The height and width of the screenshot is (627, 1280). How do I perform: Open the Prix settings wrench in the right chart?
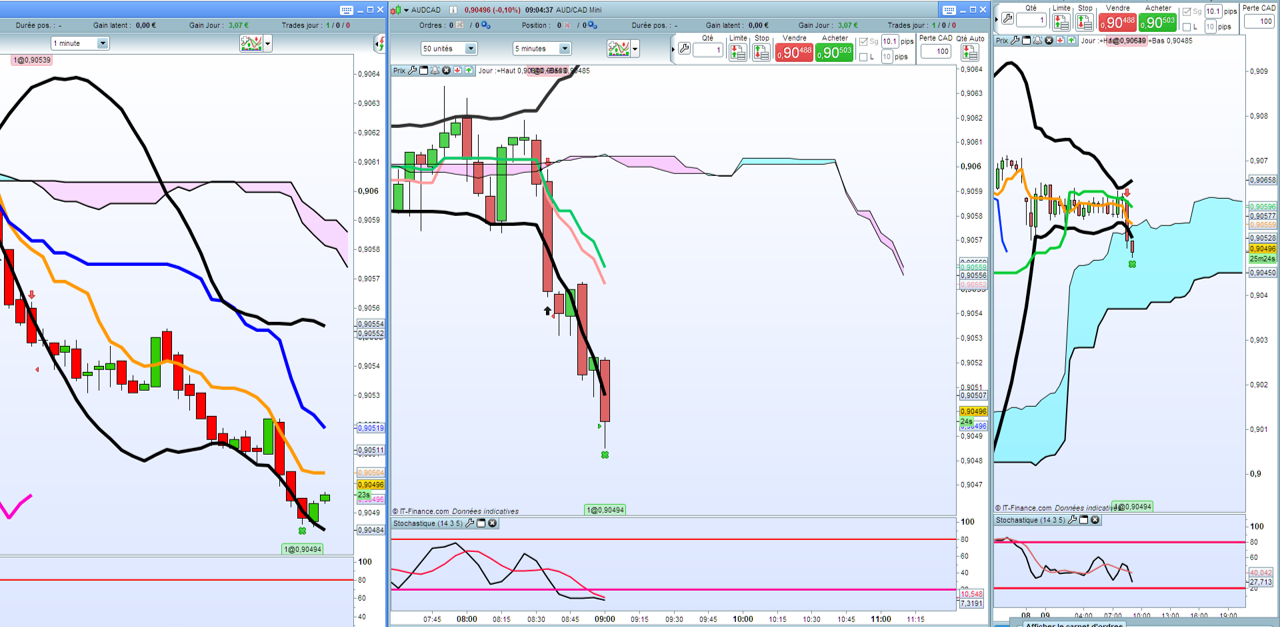coord(1014,41)
